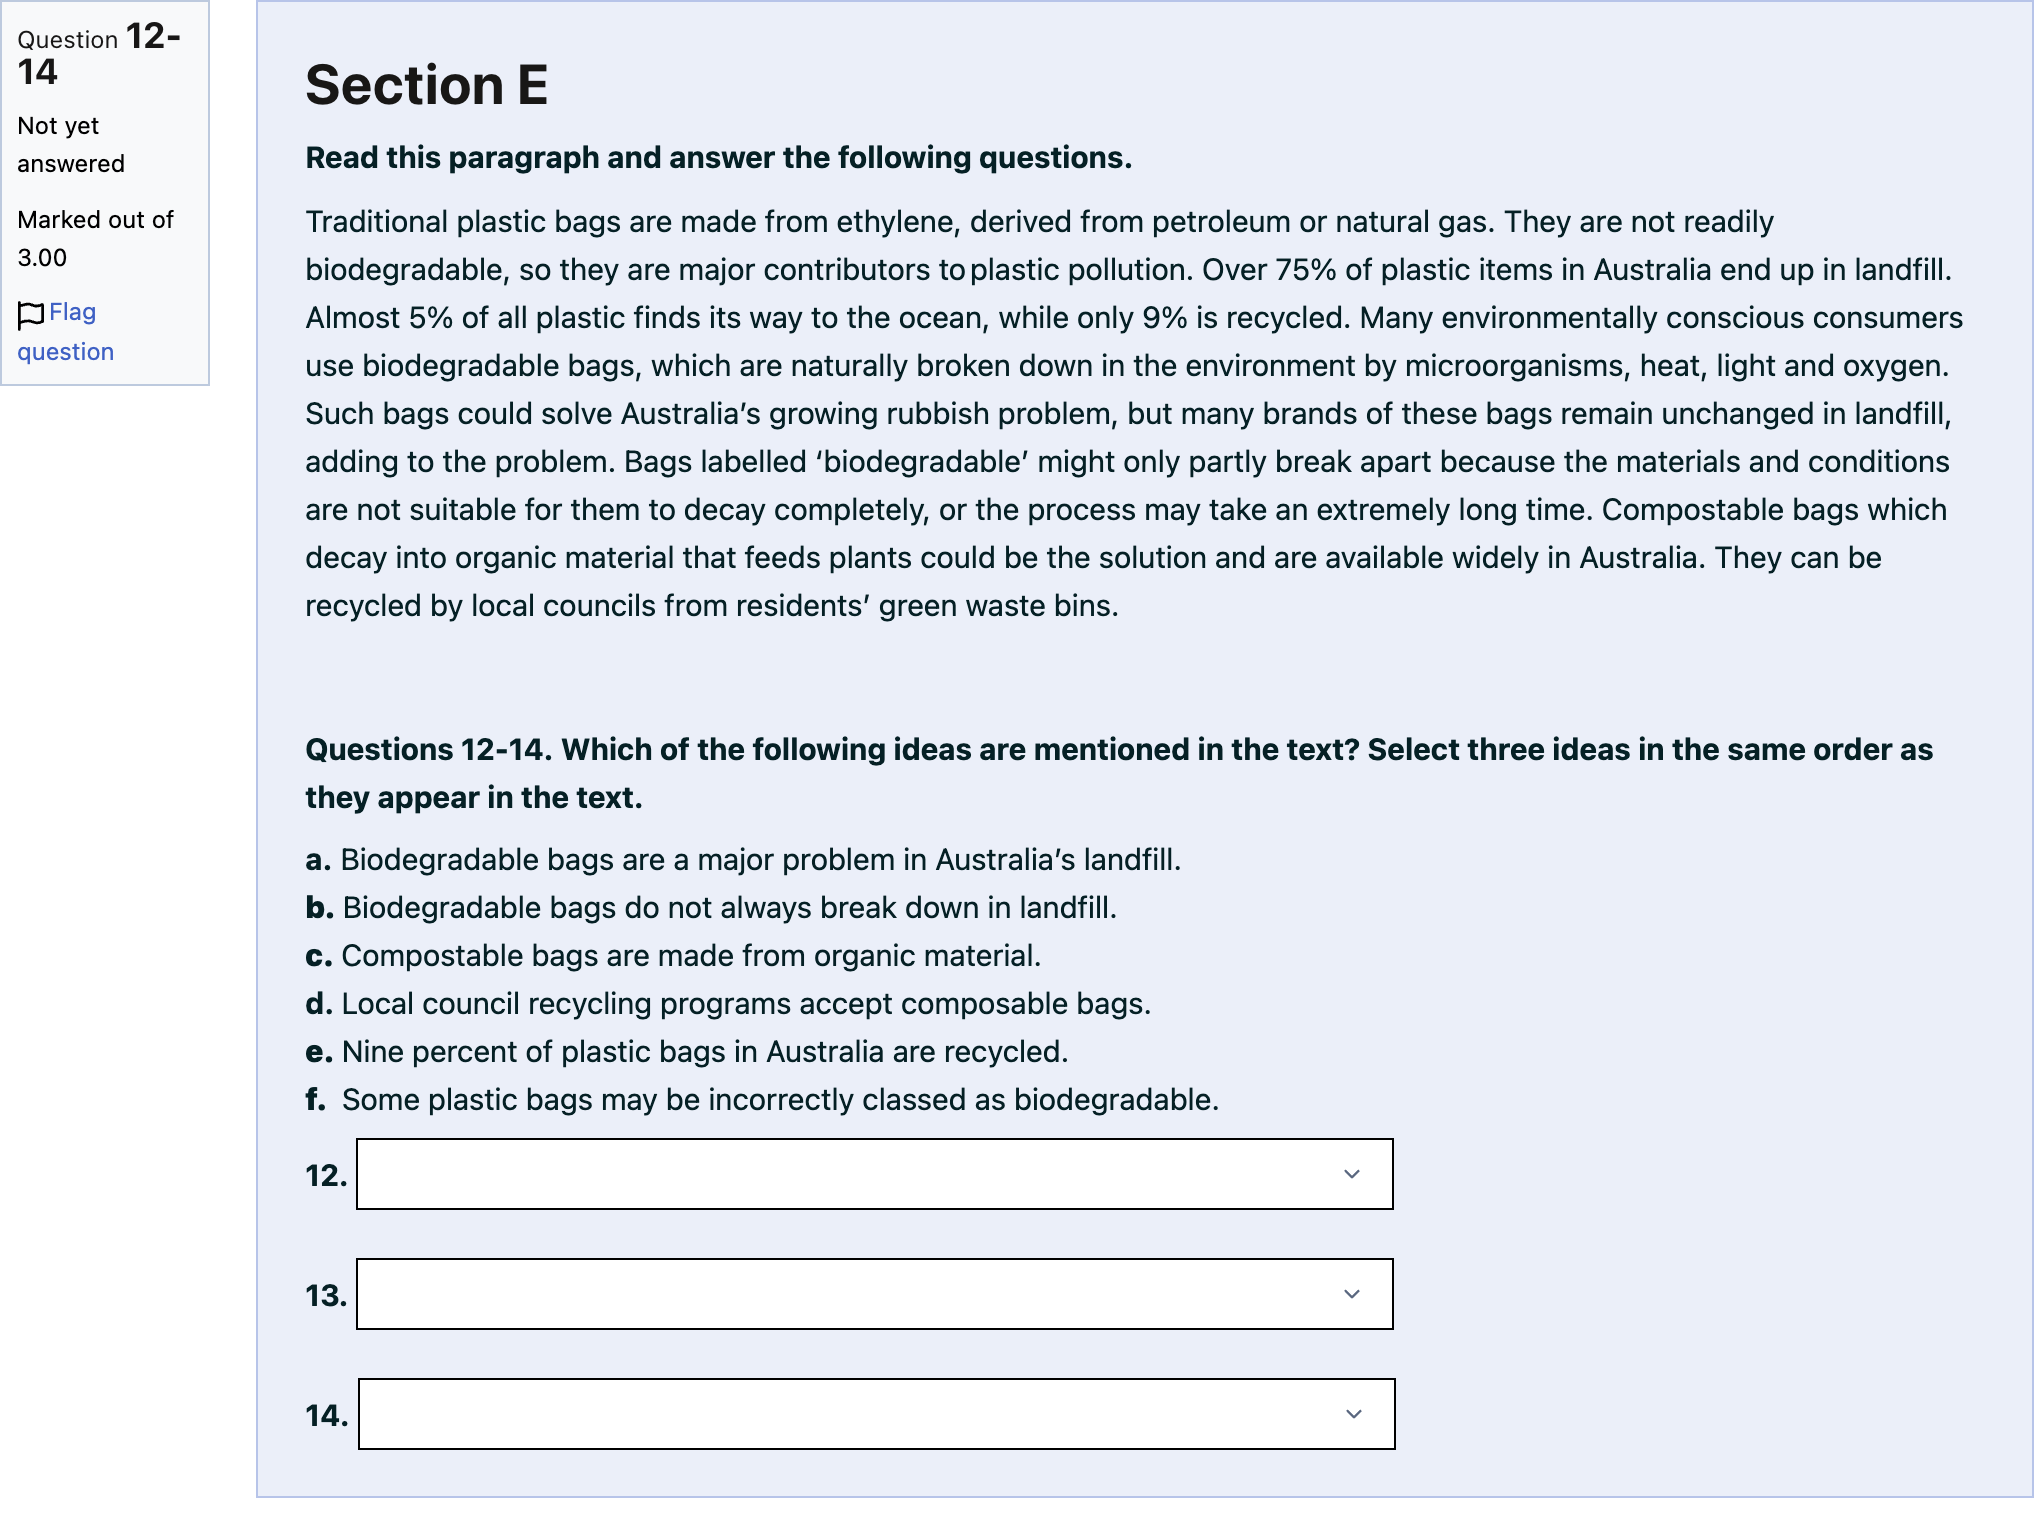This screenshot has width=2034, height=1530.
Task: Click the 'Marked out of 3.00' text
Action: 95,239
